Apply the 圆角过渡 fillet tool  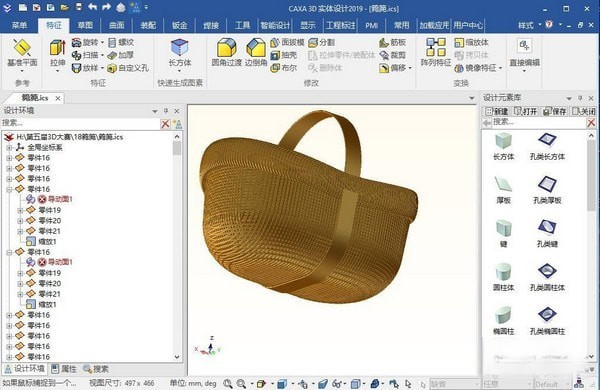tap(227, 52)
